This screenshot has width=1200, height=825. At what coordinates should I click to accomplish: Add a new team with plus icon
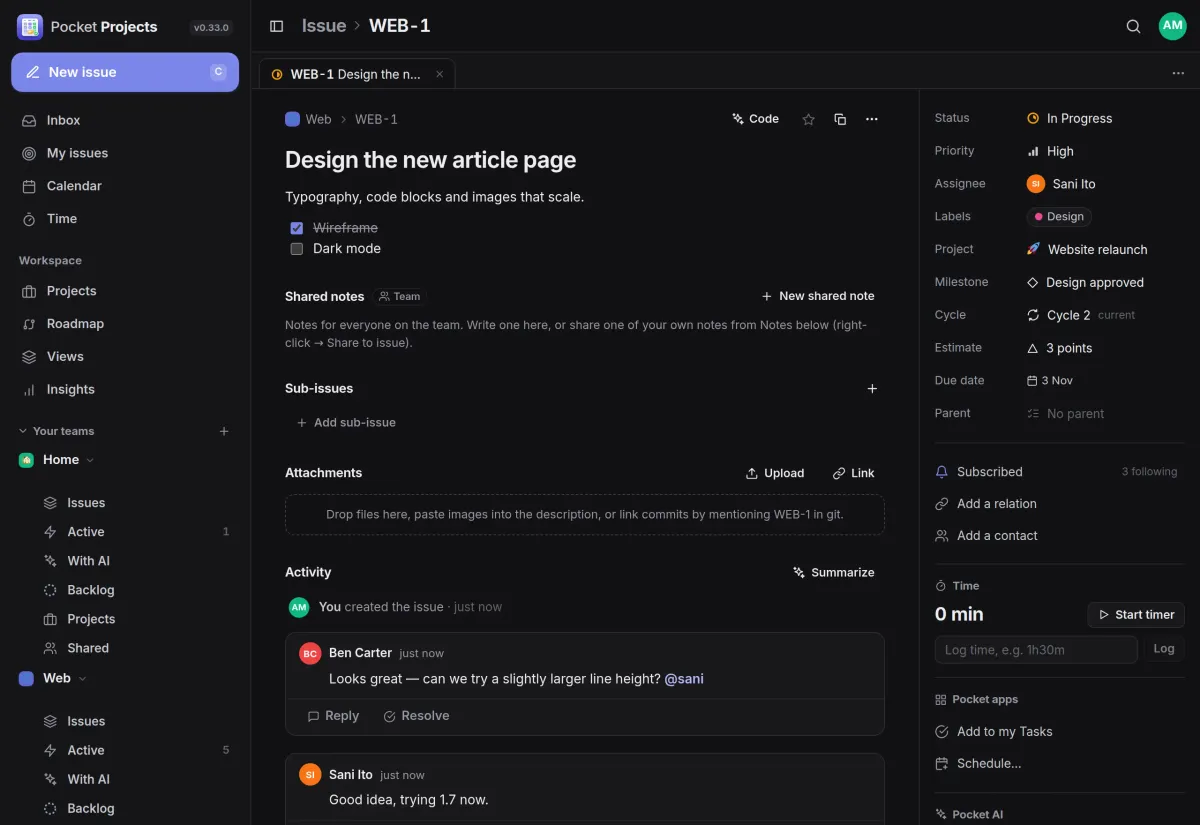tap(224, 431)
